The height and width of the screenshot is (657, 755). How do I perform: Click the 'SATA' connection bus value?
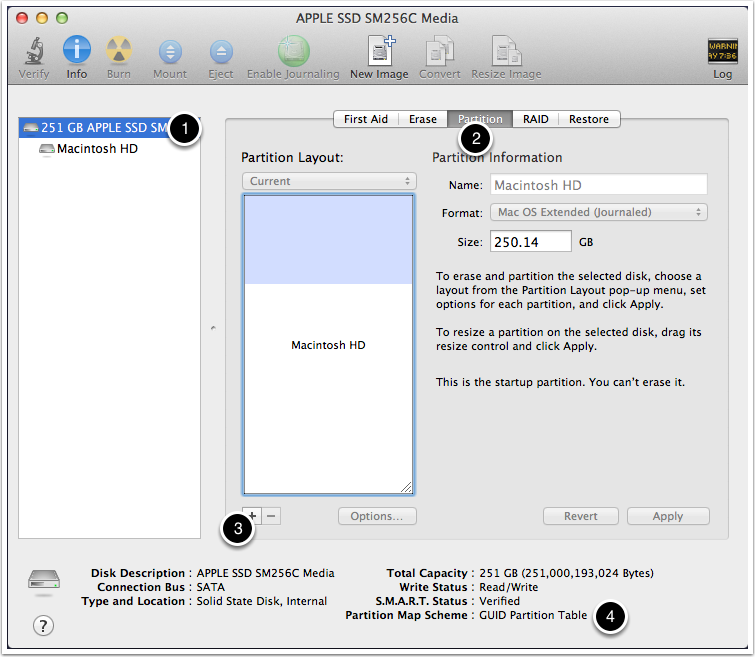coord(210,587)
